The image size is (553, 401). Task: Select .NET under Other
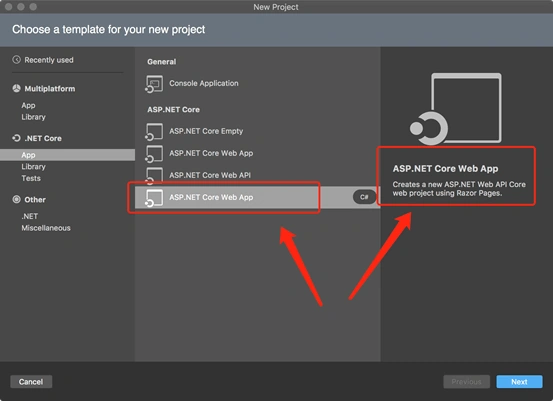(30, 216)
